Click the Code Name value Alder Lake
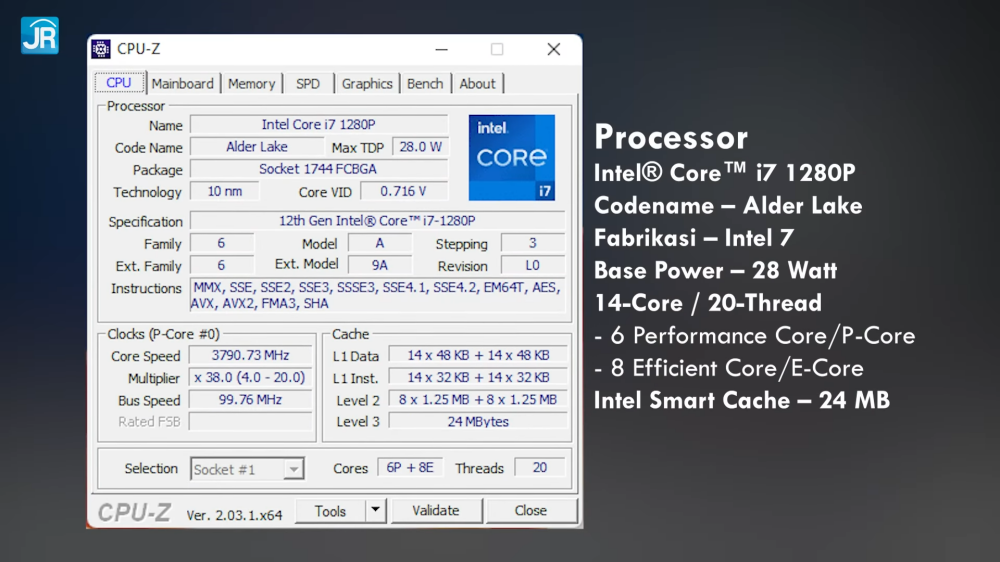 tap(256, 147)
